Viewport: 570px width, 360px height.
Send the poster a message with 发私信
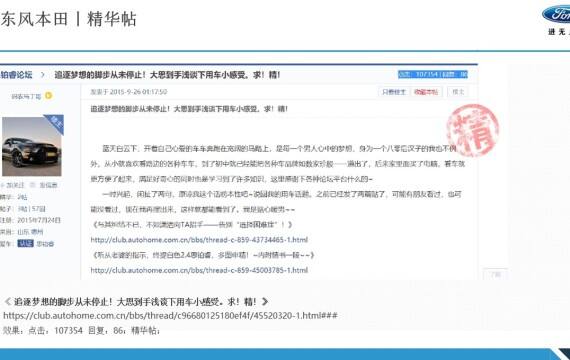point(44,185)
